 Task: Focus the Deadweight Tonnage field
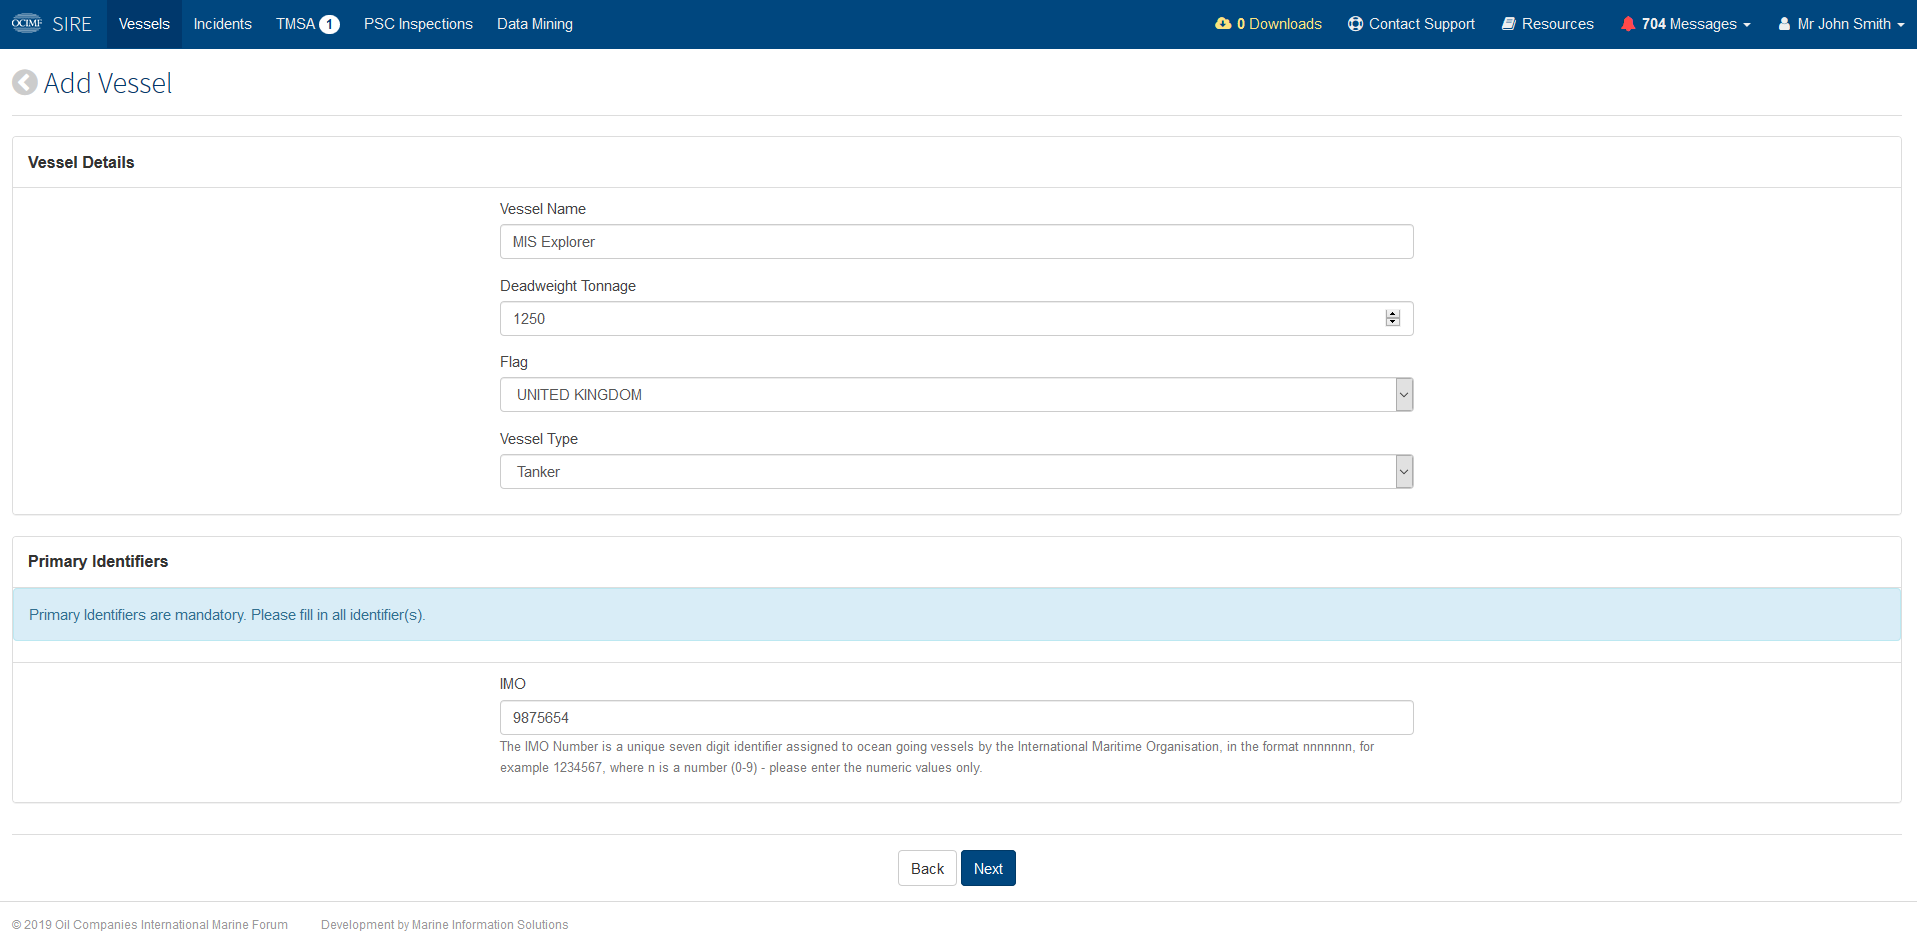(956, 319)
